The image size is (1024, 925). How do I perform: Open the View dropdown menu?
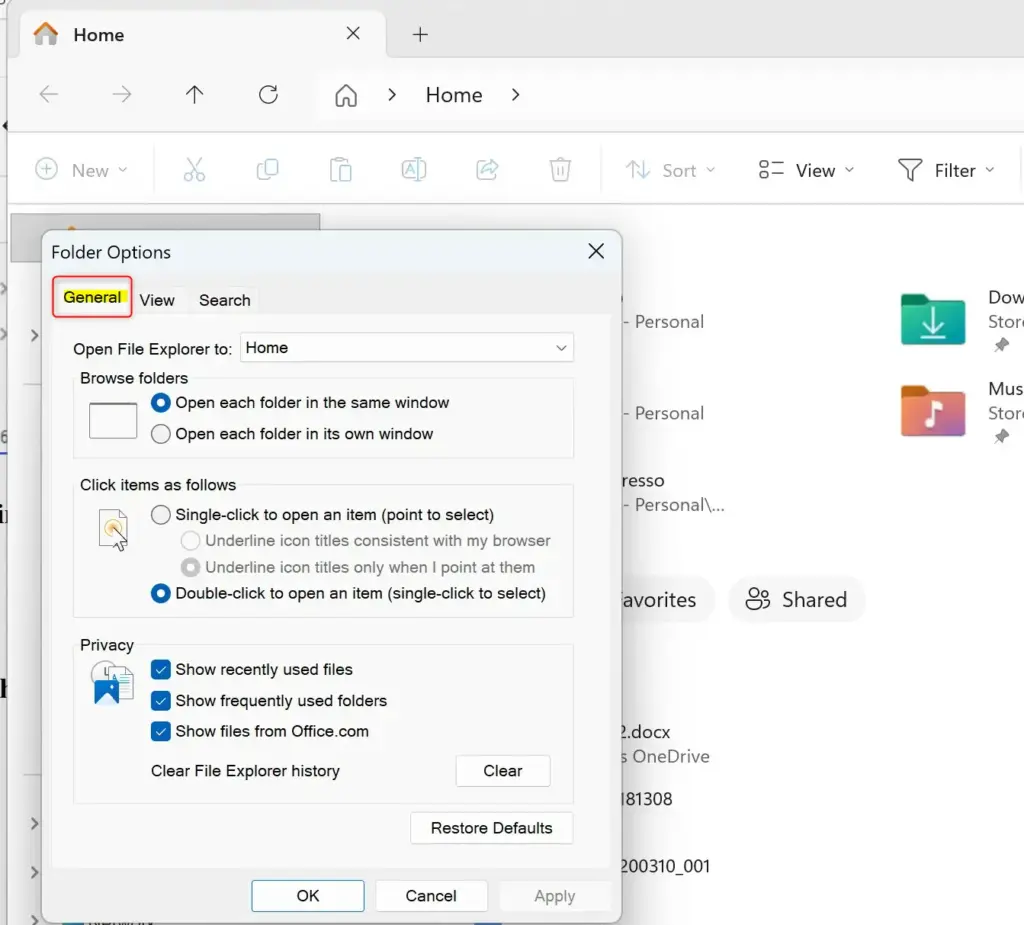point(807,170)
